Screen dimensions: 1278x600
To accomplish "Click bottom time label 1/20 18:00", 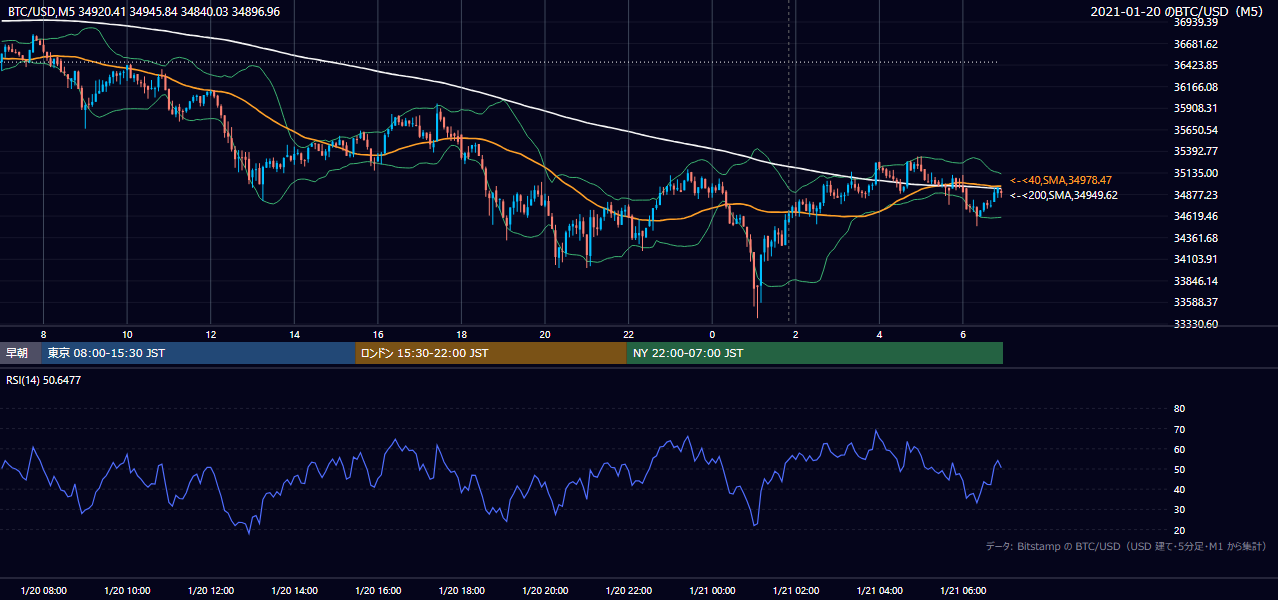I will [461, 591].
